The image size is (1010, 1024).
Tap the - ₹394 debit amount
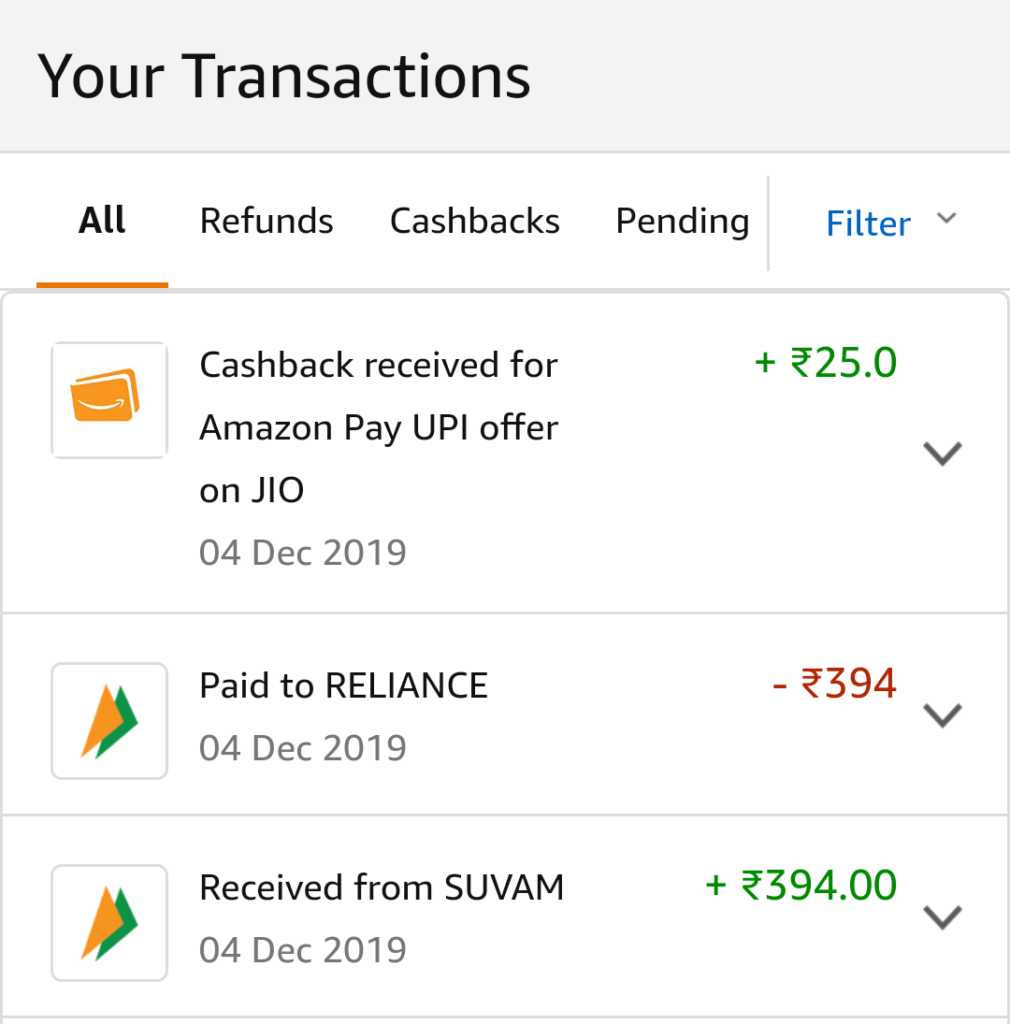pos(834,684)
